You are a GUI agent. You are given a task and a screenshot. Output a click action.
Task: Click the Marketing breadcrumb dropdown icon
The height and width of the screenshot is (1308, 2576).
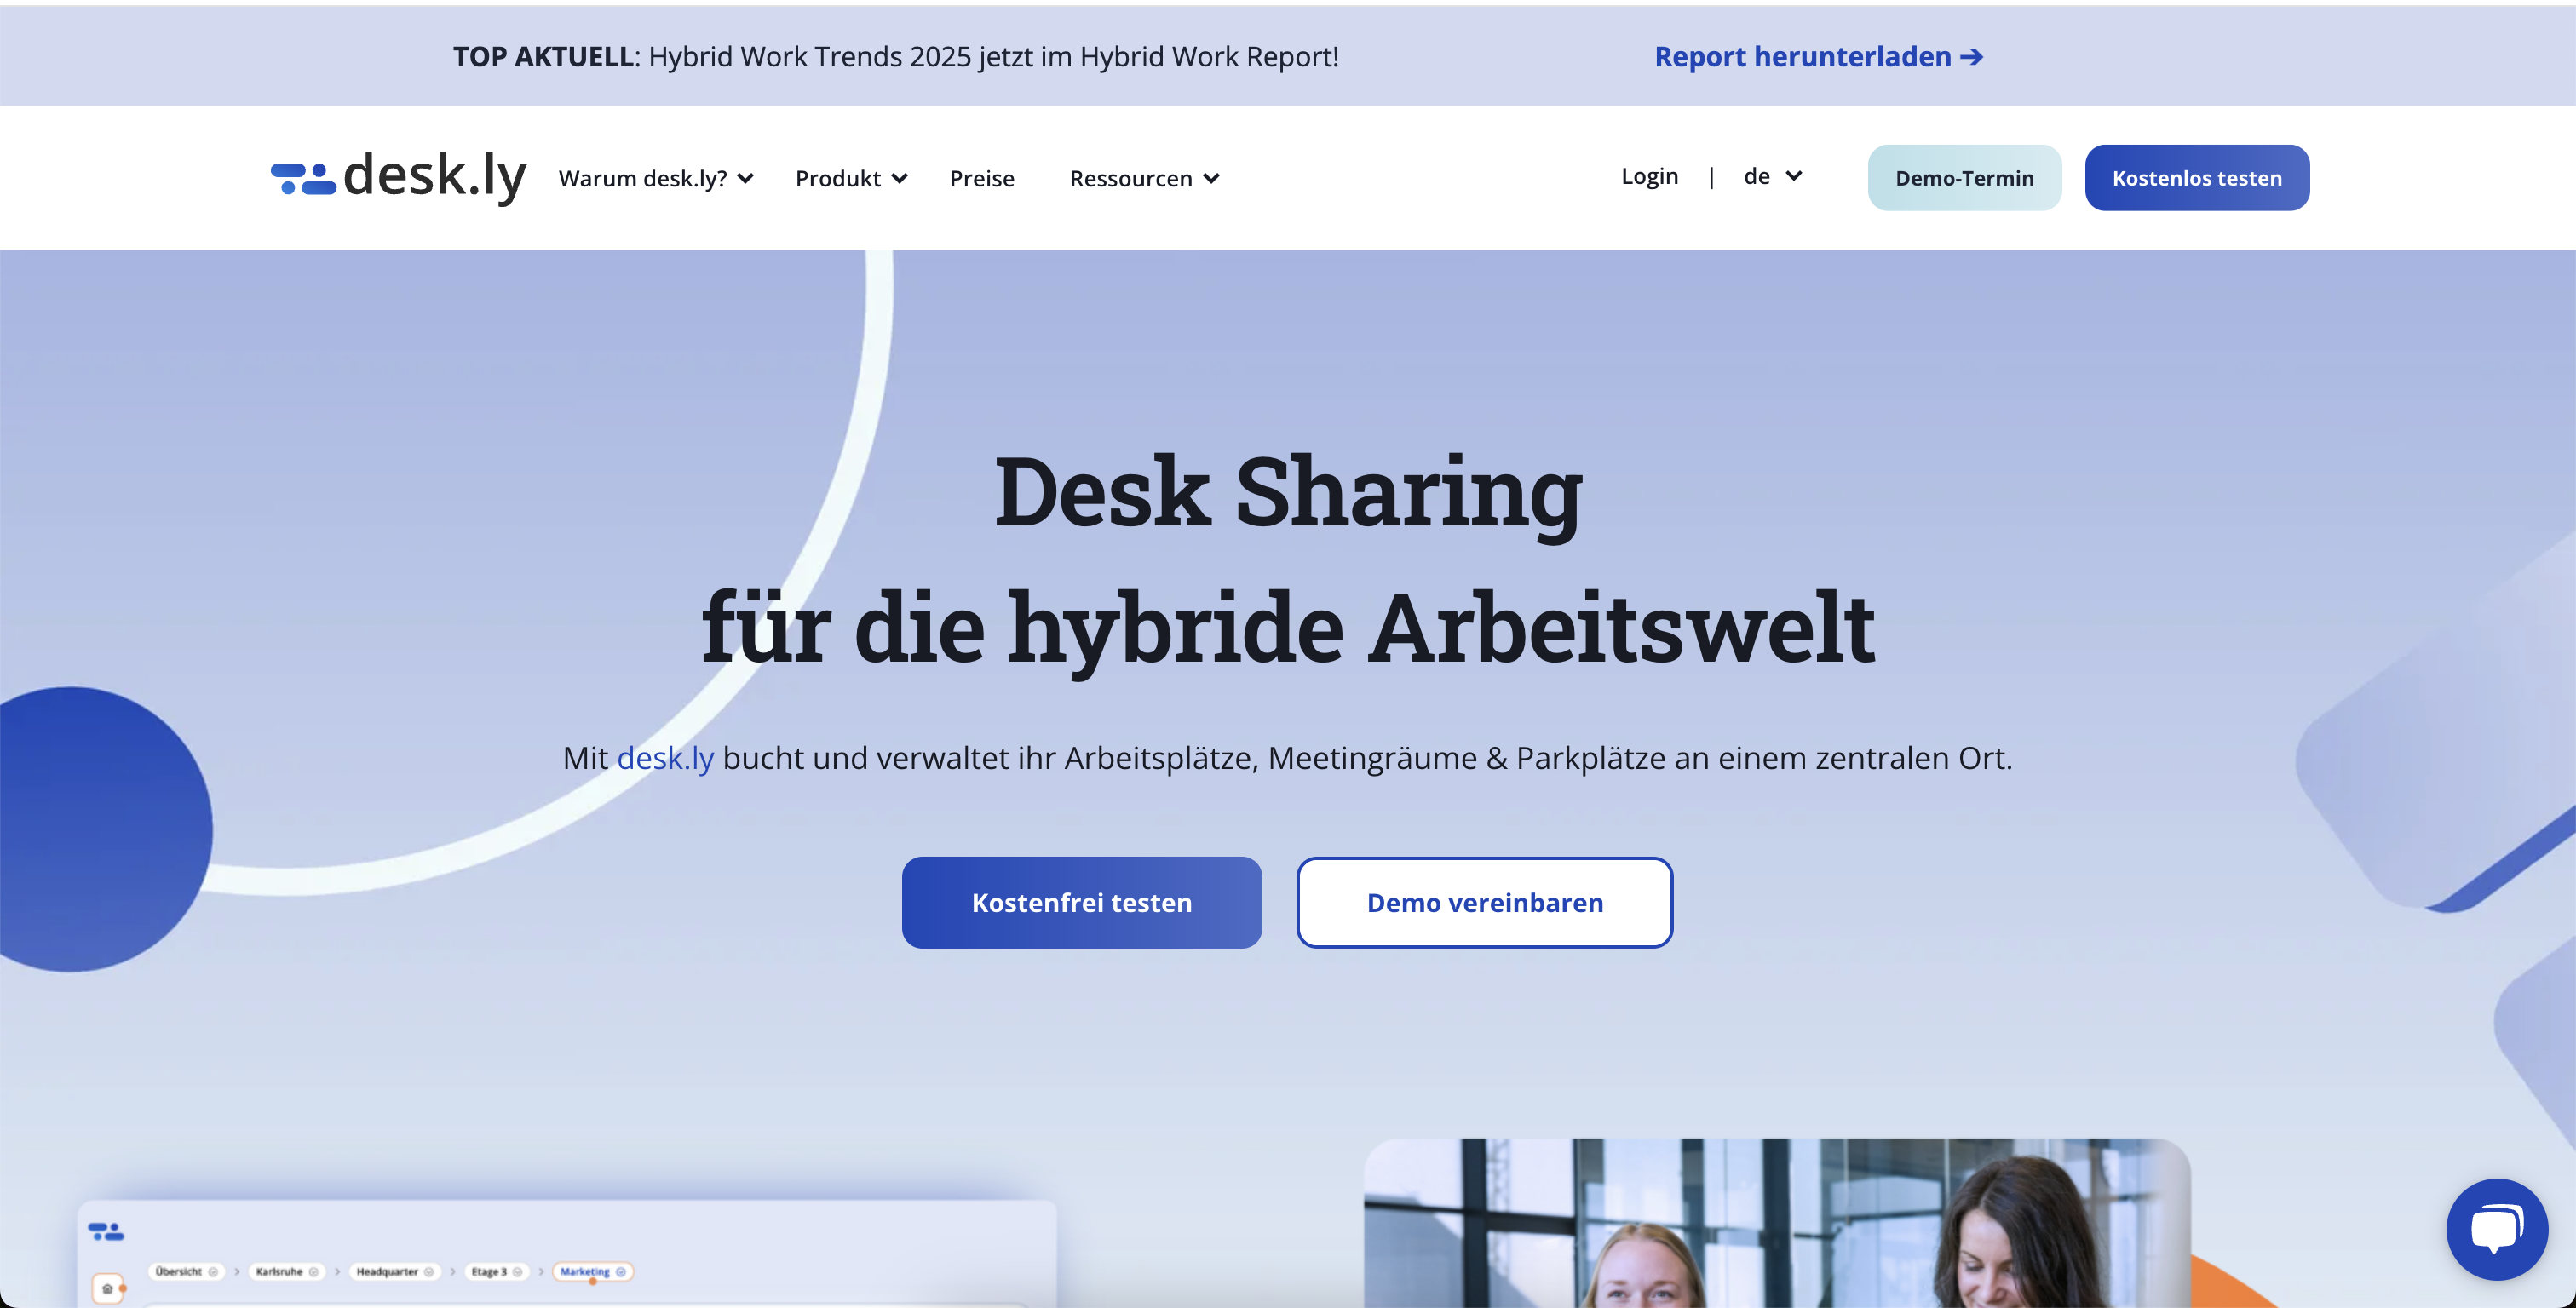click(x=621, y=1272)
